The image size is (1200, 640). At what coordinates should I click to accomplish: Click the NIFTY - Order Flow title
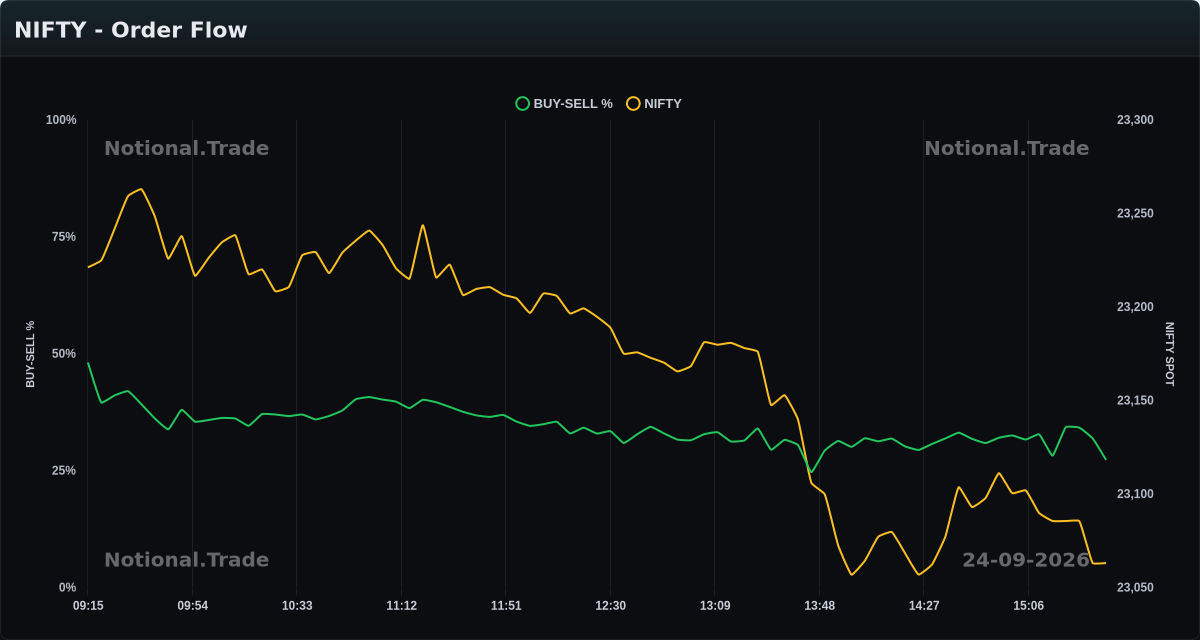click(131, 30)
